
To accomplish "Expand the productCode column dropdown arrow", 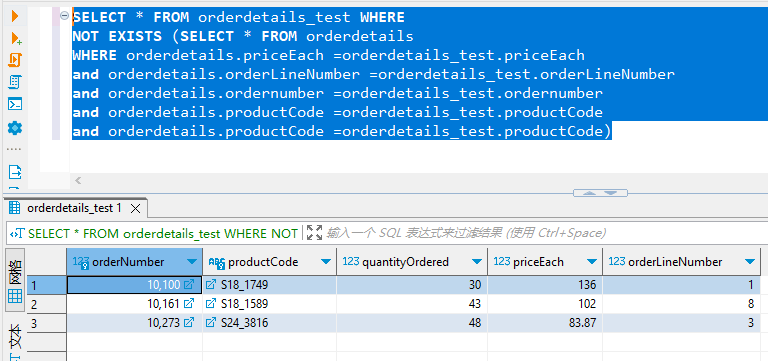I will pyautogui.click(x=326, y=262).
